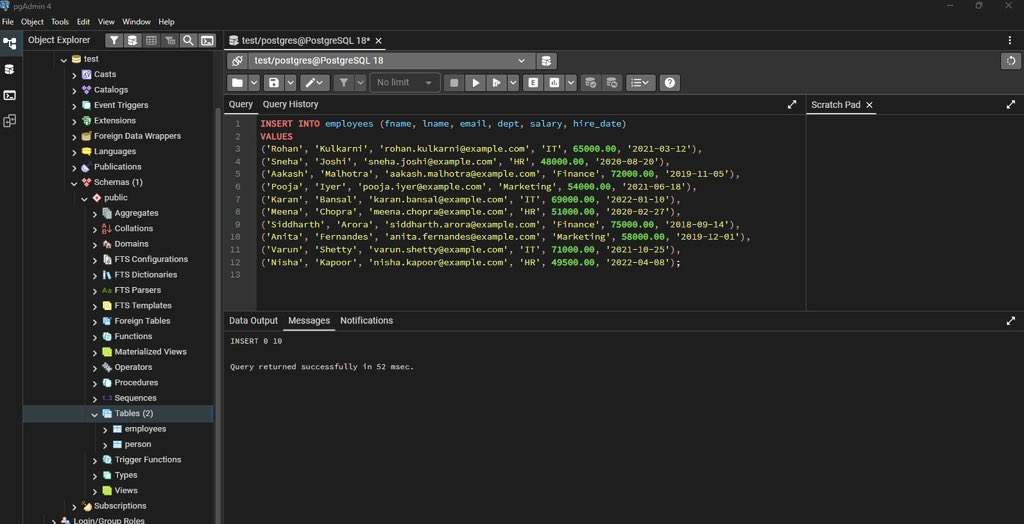Click the Explain Analyze chart button

pyautogui.click(x=554, y=83)
